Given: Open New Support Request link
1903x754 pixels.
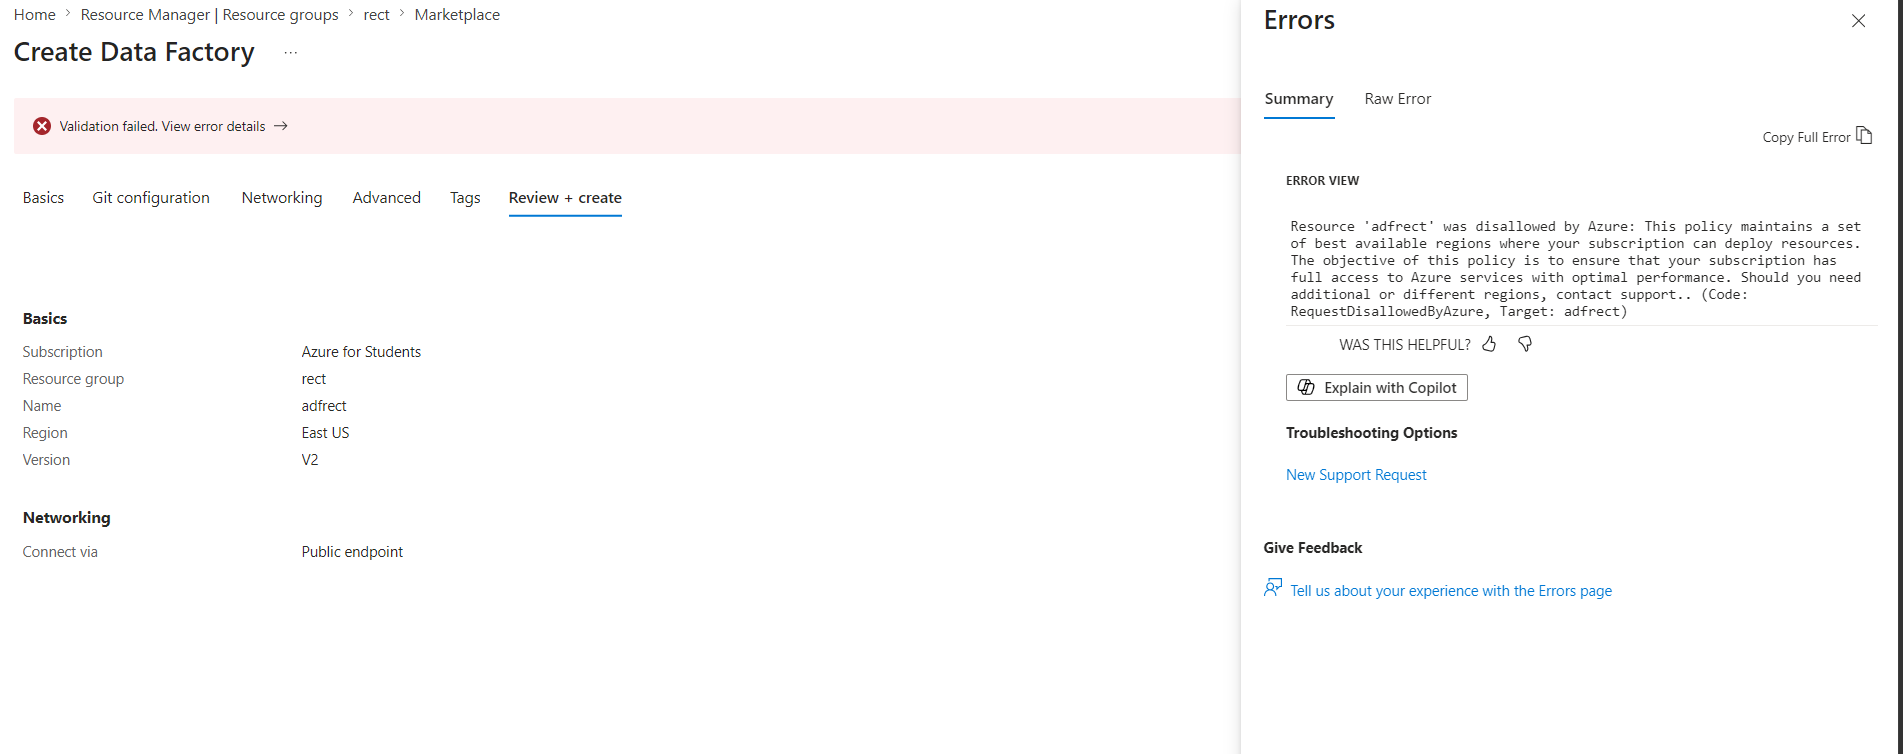Looking at the screenshot, I should pyautogui.click(x=1356, y=475).
